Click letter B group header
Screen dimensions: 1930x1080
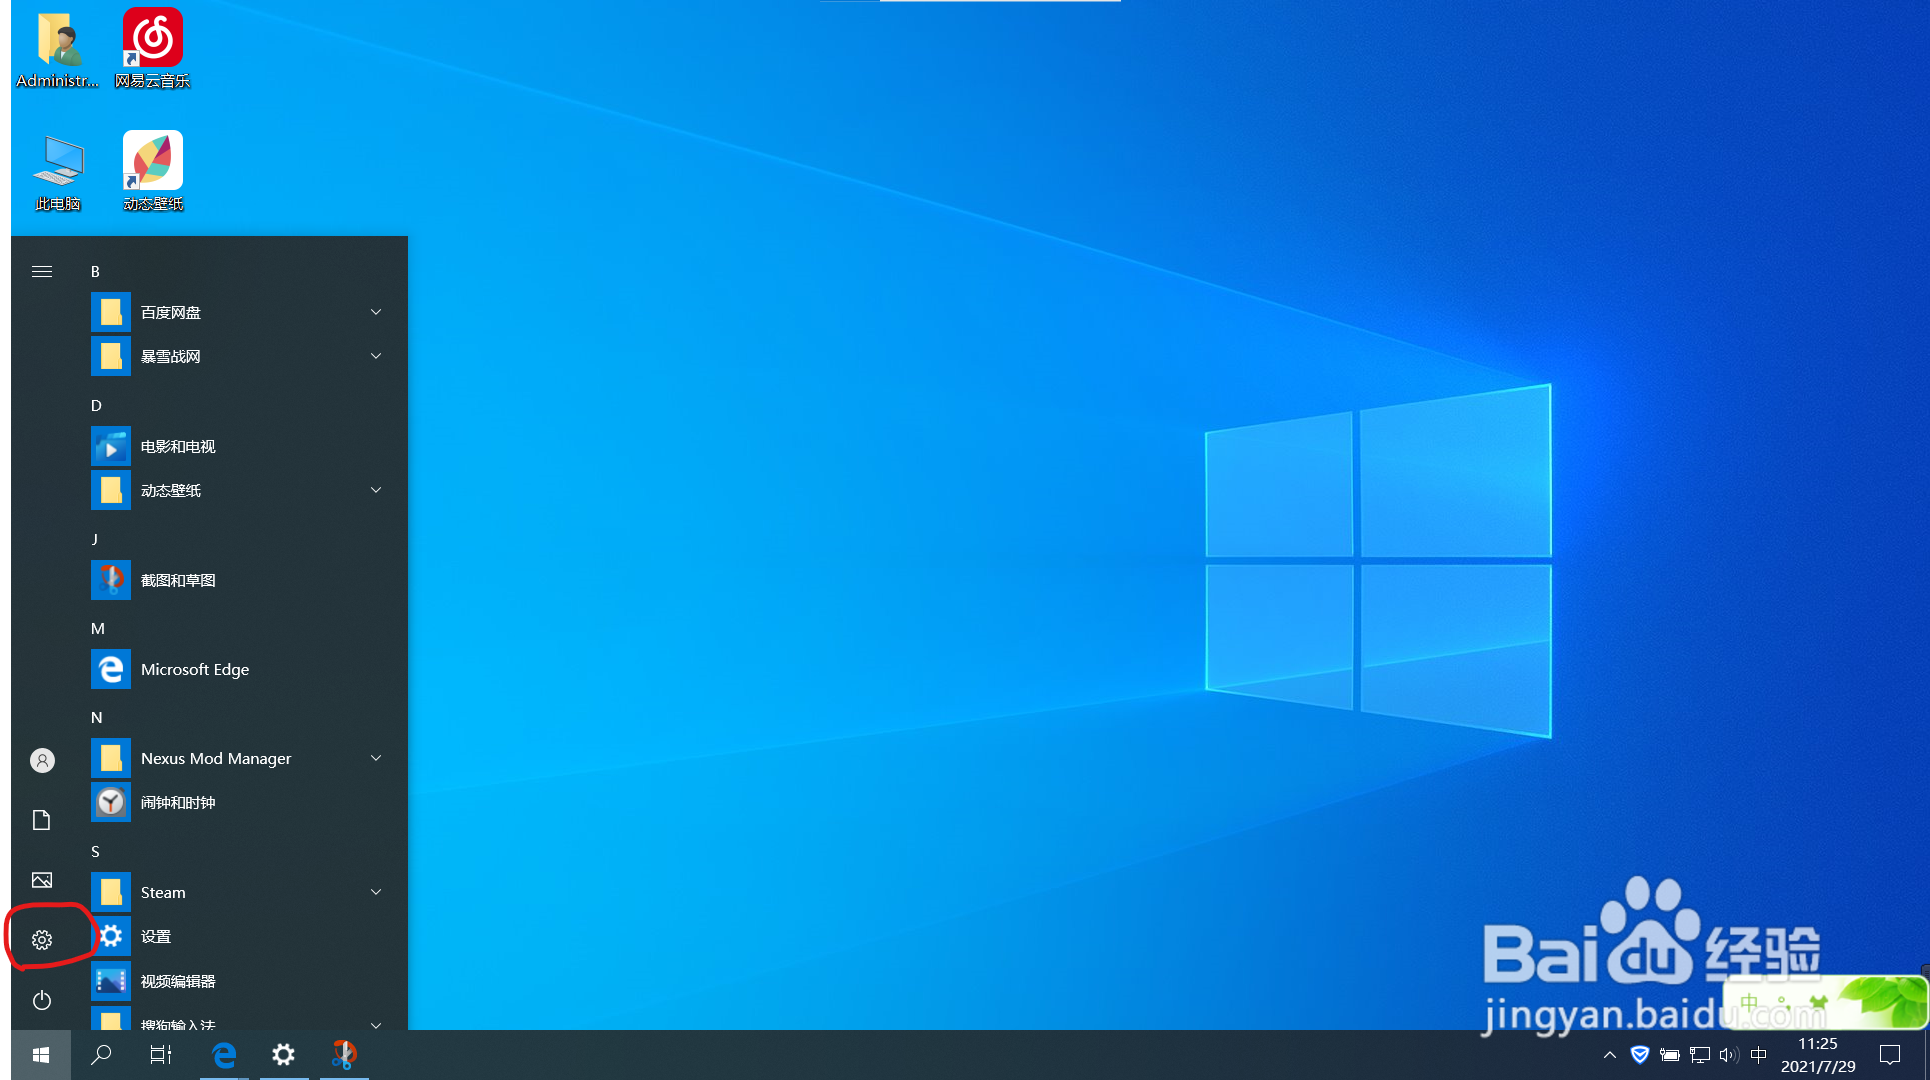(95, 272)
